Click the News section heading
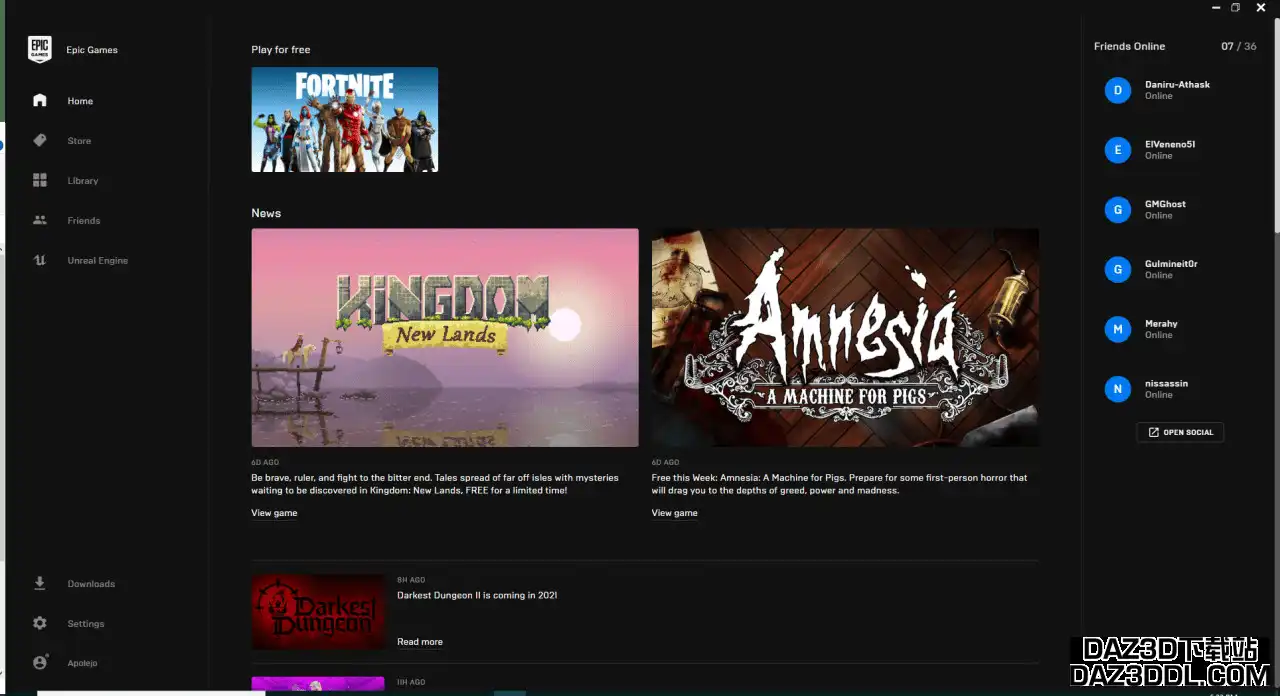Image resolution: width=1280 pixels, height=696 pixels. 266,213
